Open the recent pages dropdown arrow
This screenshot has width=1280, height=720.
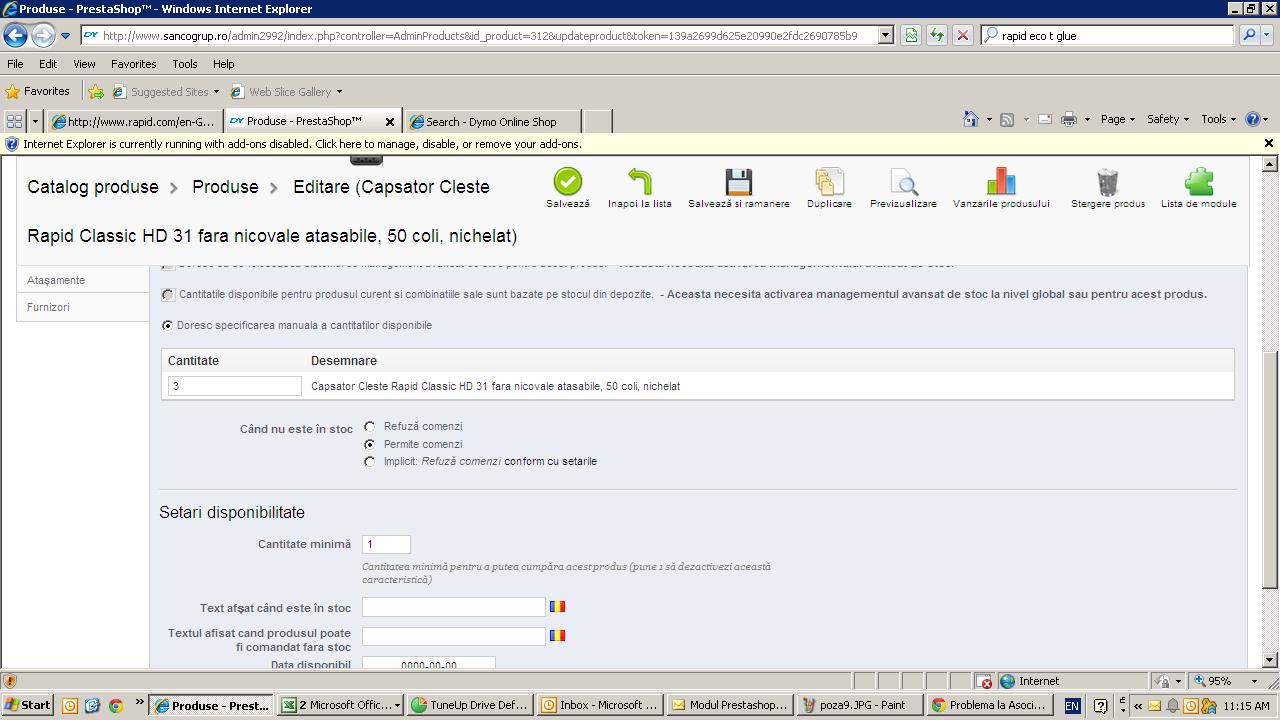coord(65,36)
